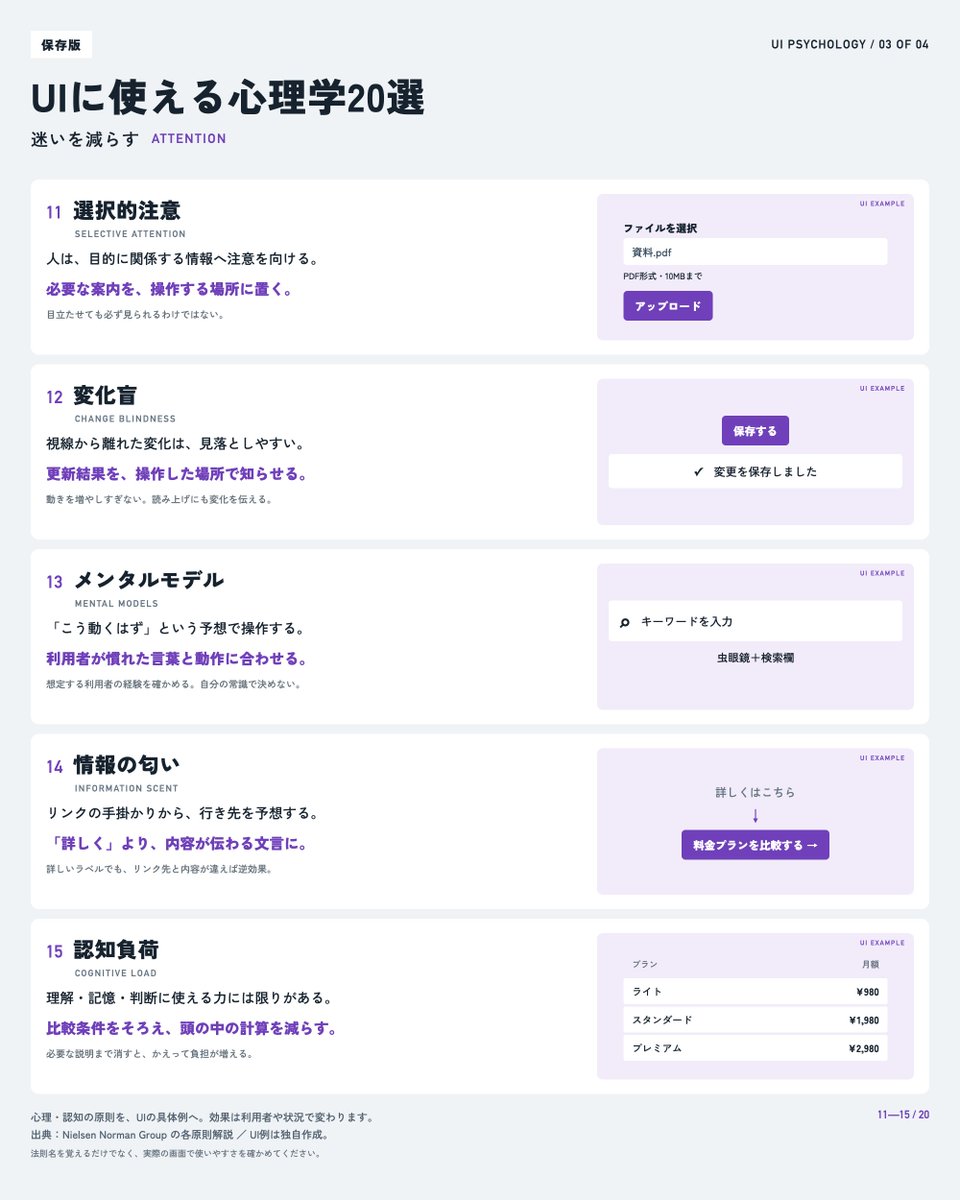Select the プレミアム plan row
The width and height of the screenshot is (960, 1200).
(x=755, y=1048)
